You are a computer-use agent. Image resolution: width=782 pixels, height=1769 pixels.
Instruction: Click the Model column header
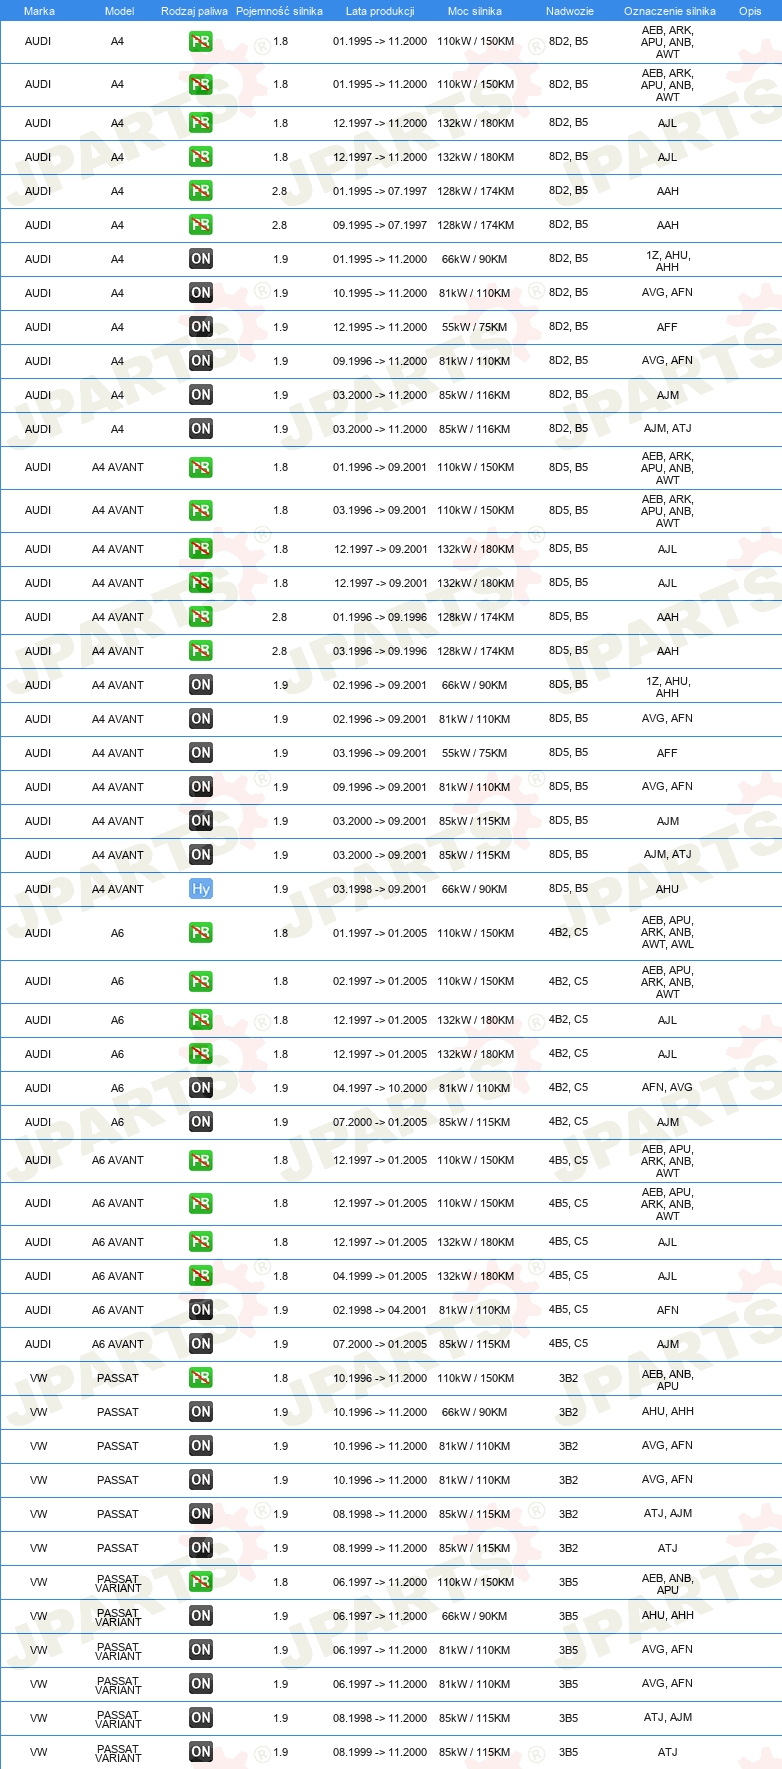(x=120, y=11)
